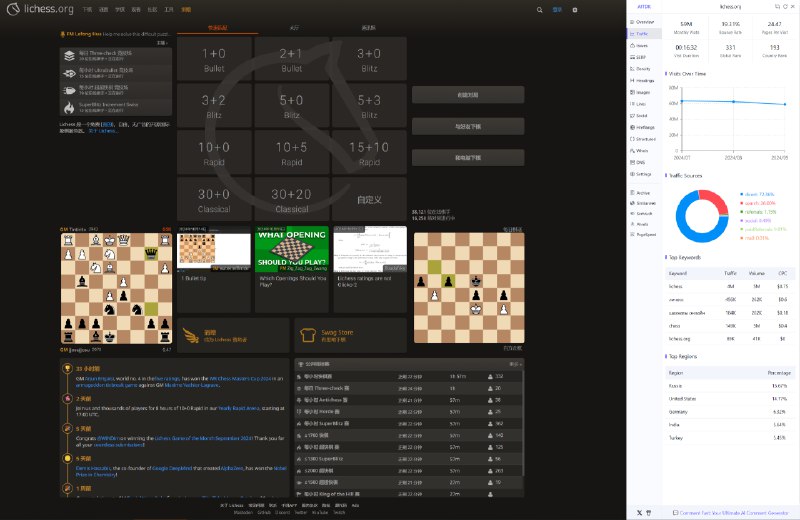Screen dimensions: 800x520
Task: Click the X (Twitter) icon in AITDK footer
Action: click(x=639, y=513)
